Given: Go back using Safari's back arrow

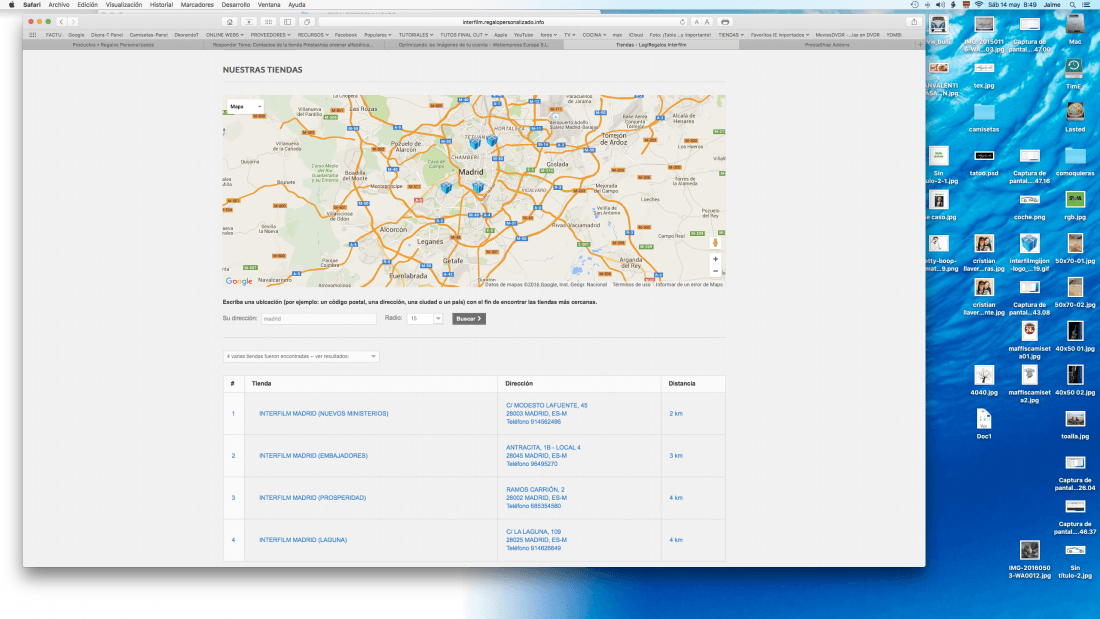Looking at the screenshot, I should tap(61, 22).
